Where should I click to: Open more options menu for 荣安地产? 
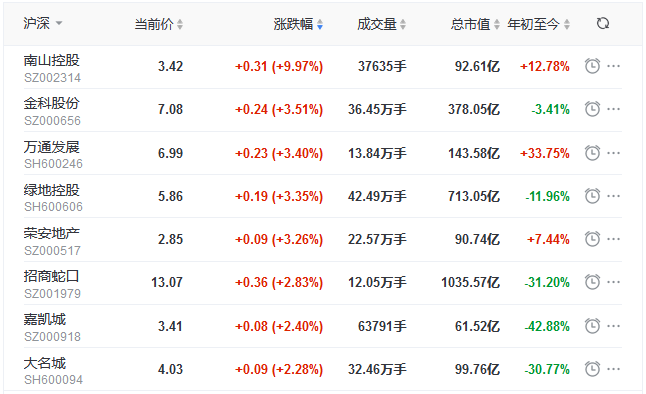613,239
